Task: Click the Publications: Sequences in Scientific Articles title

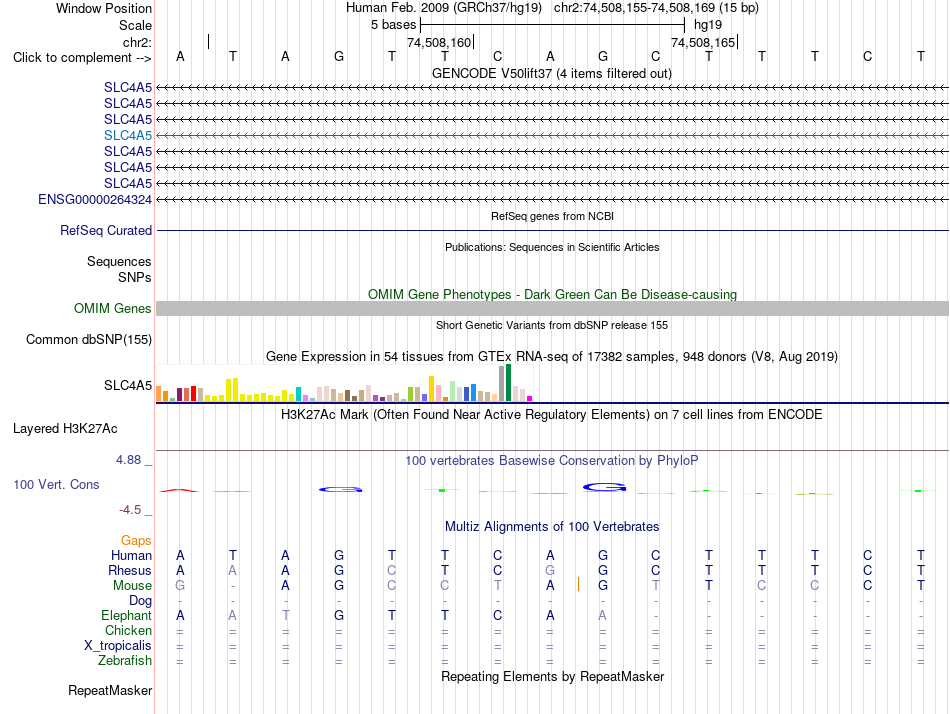Action: (x=552, y=247)
